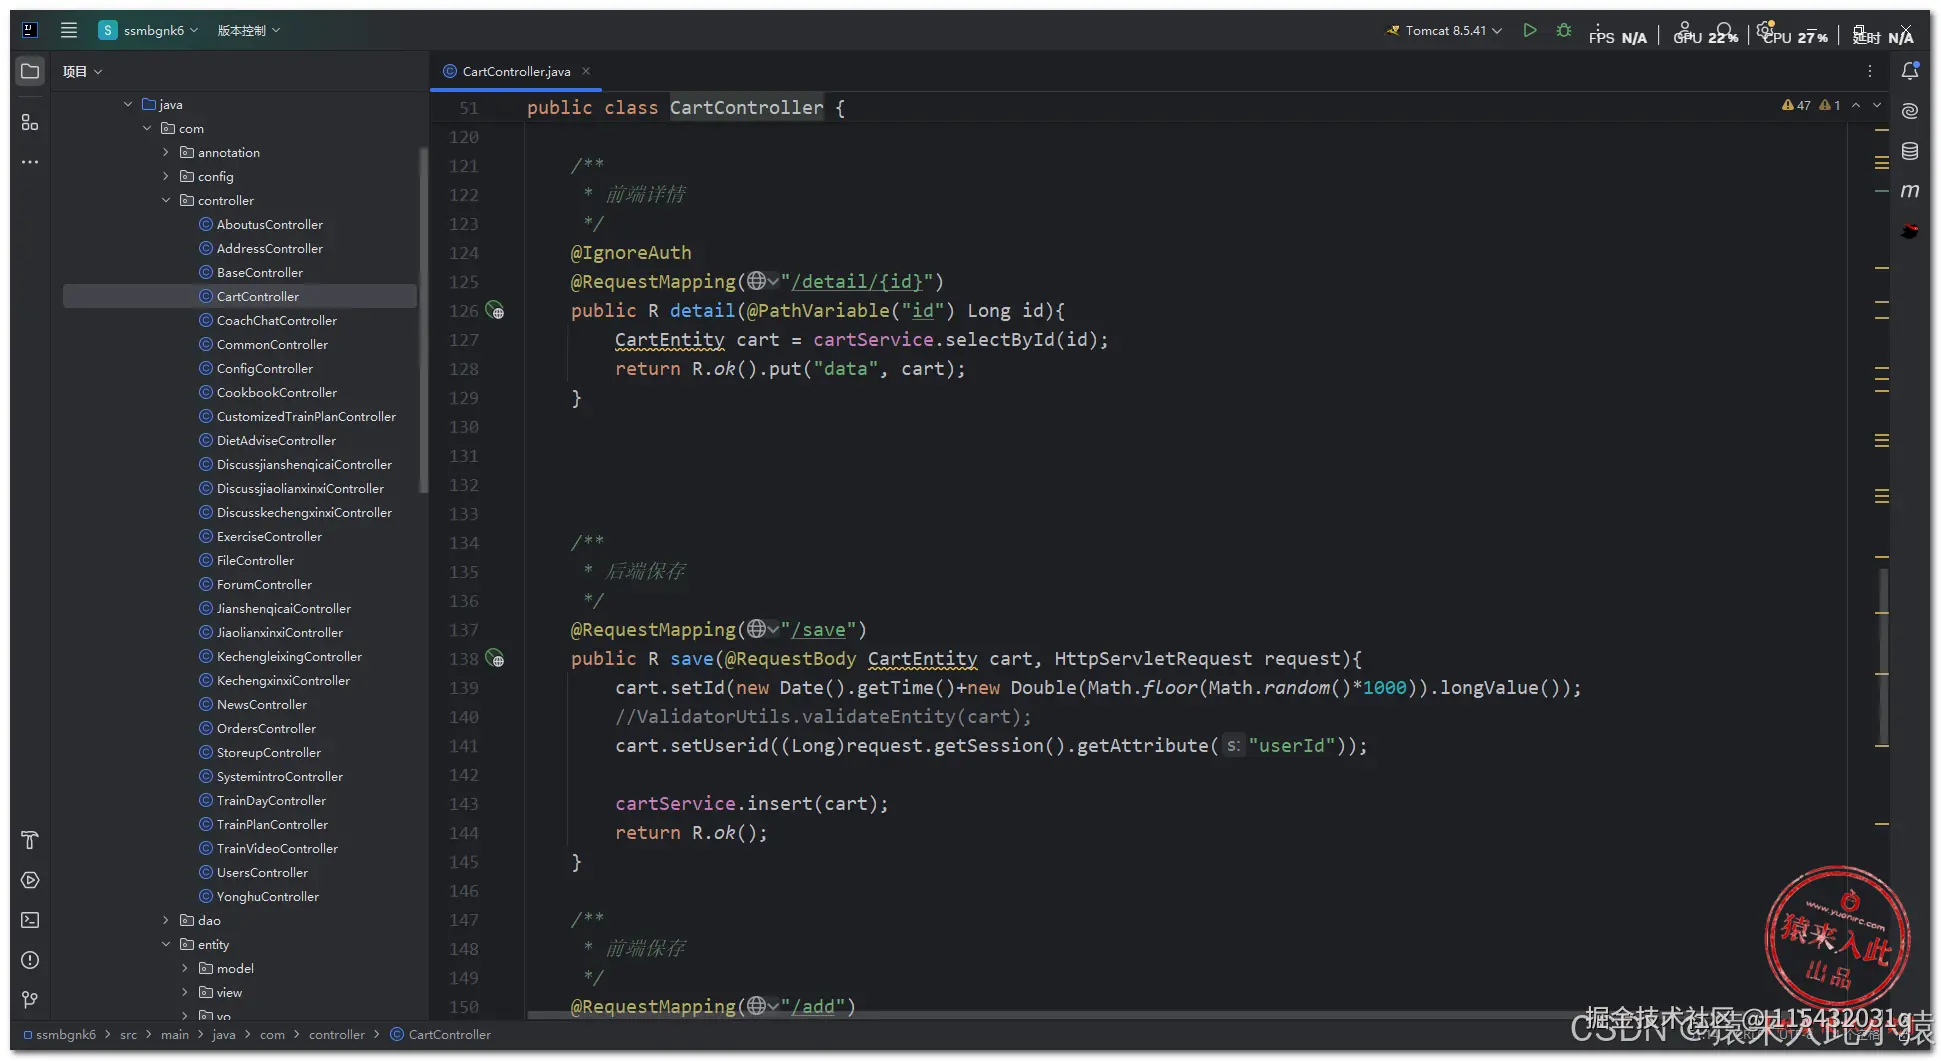
Task: Click the @IgnoreAuth annotation on line 124
Action: coord(631,252)
